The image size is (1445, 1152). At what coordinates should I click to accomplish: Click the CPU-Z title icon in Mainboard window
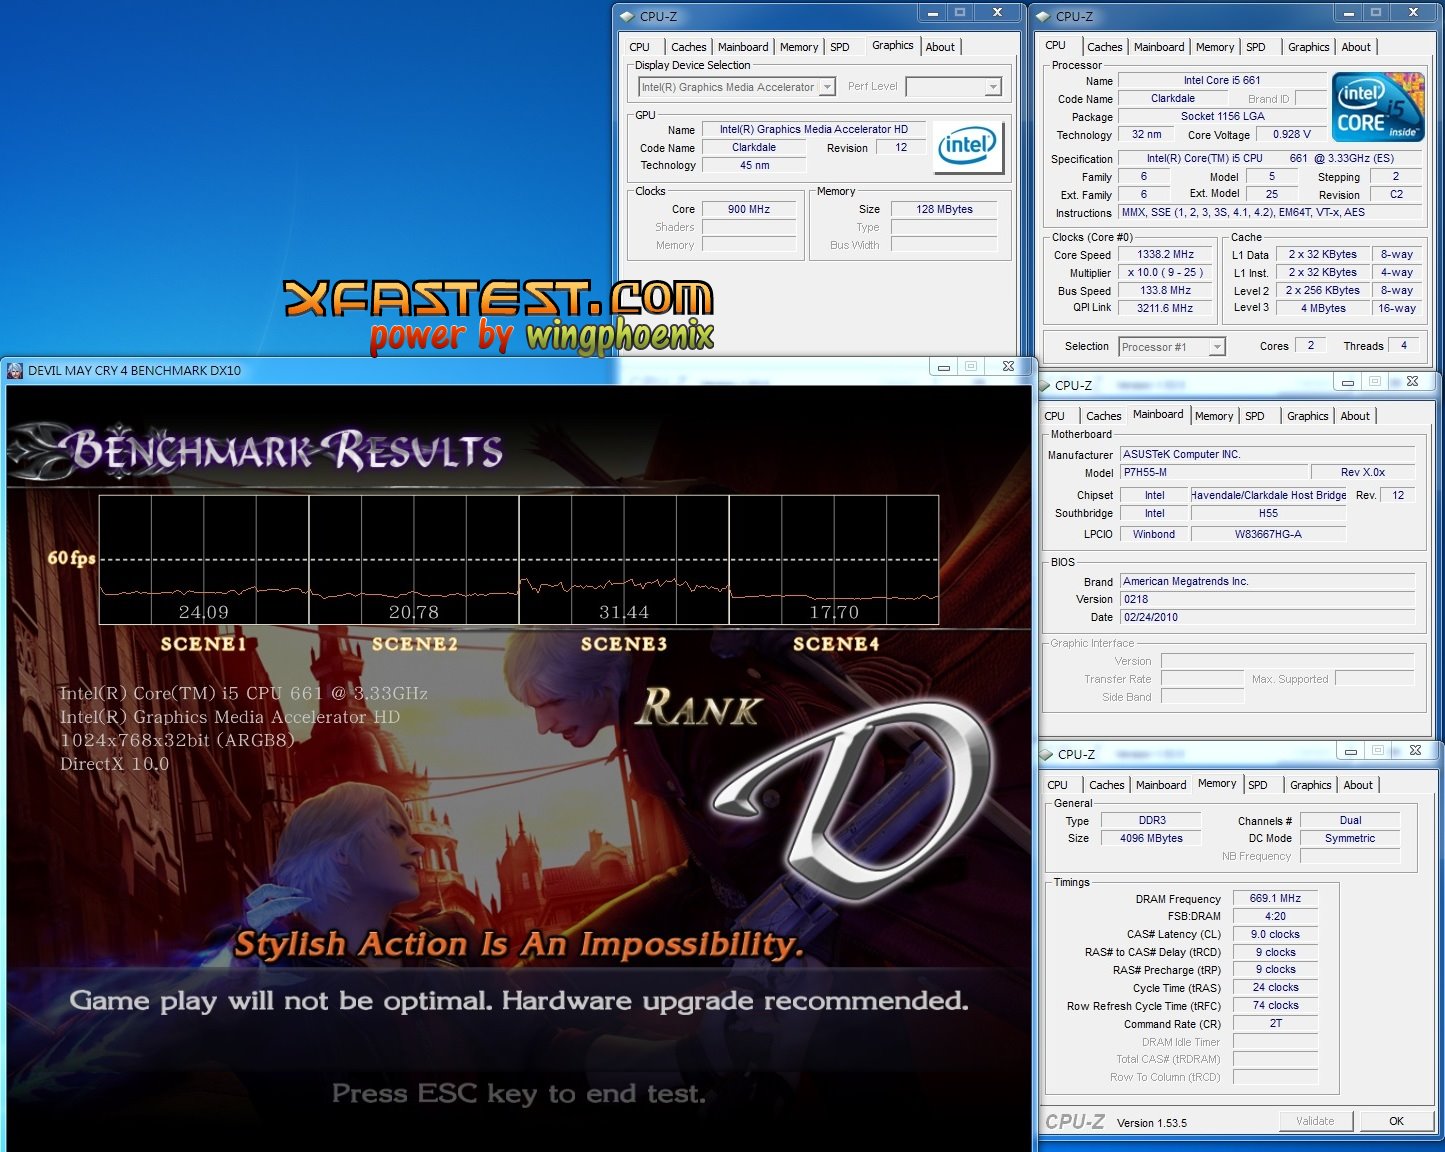coord(1046,385)
